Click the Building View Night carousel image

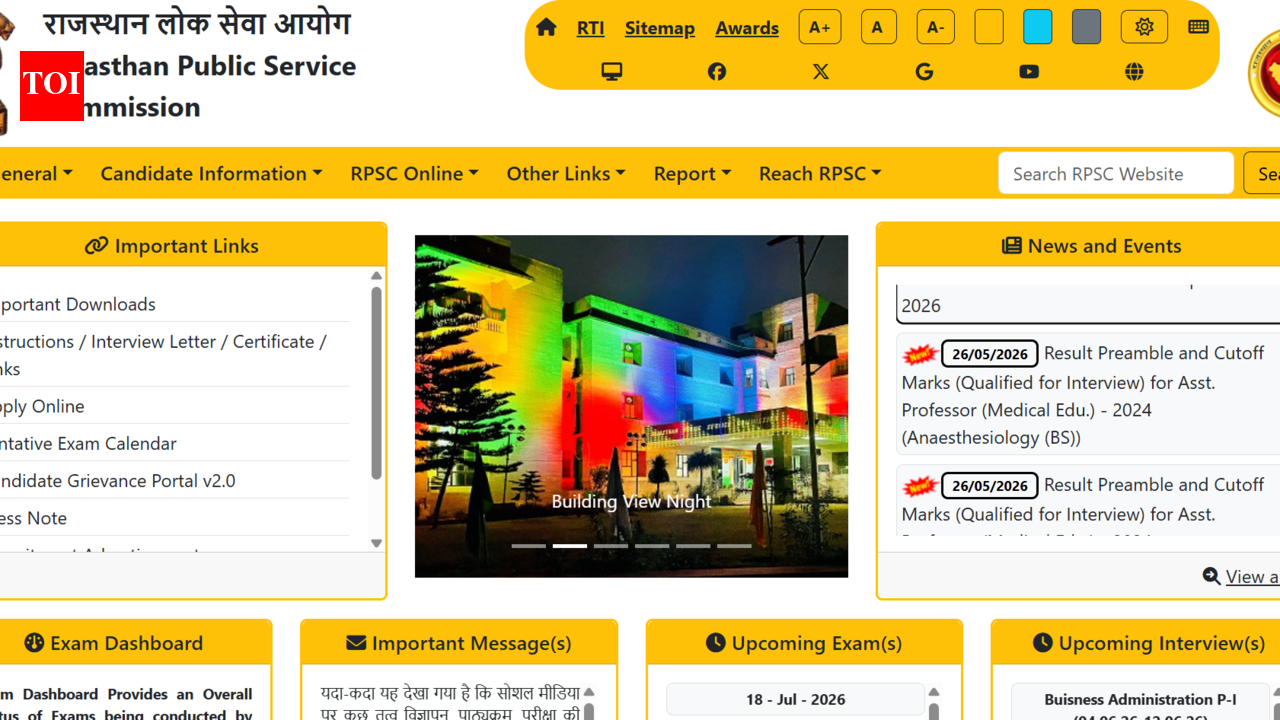tap(631, 406)
